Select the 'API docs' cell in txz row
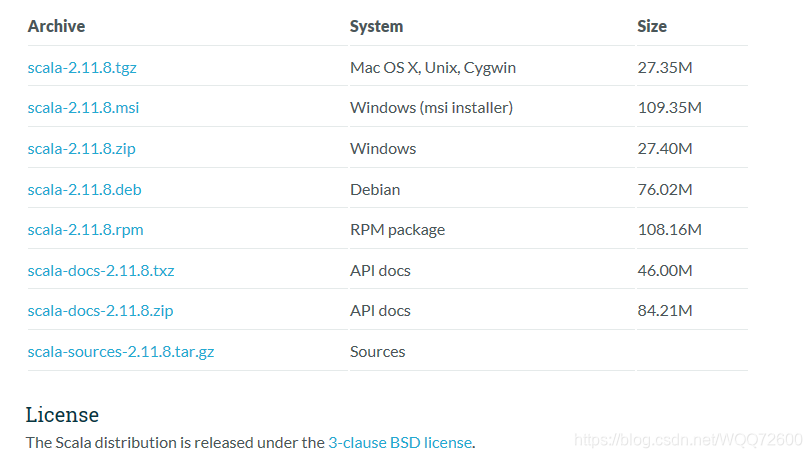The height and width of the screenshot is (458, 812). click(380, 270)
